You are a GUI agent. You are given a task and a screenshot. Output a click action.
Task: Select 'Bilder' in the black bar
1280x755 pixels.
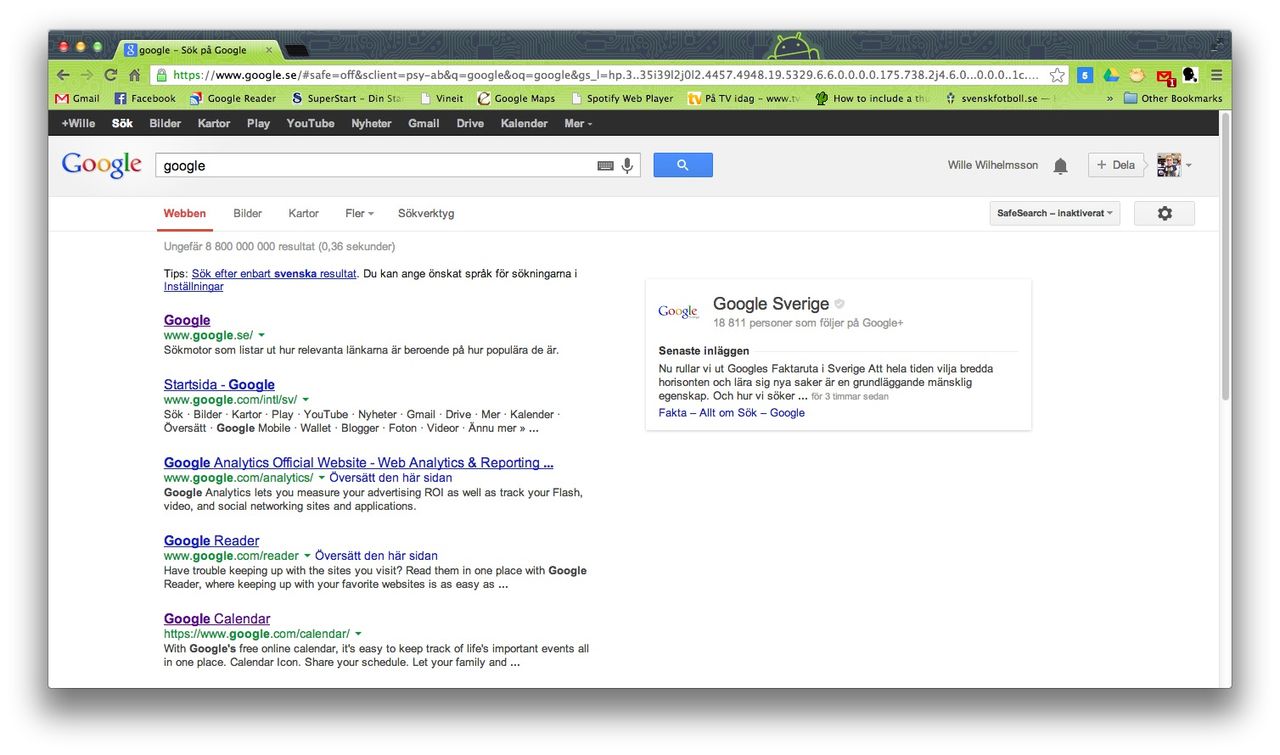click(x=165, y=123)
